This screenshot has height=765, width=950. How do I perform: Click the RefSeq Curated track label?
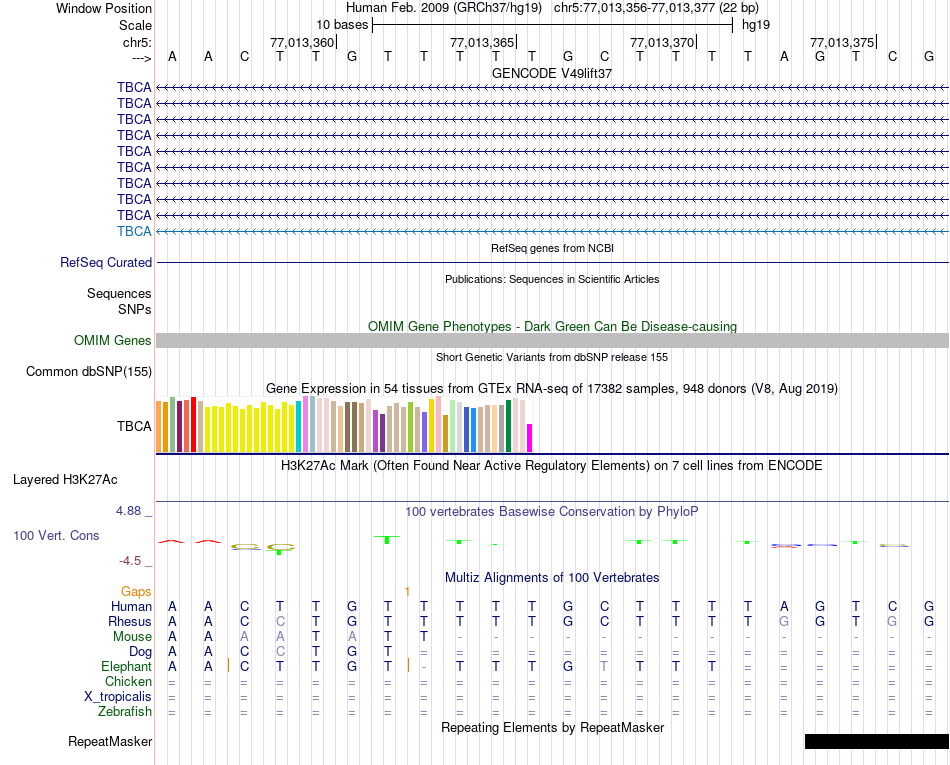106,262
